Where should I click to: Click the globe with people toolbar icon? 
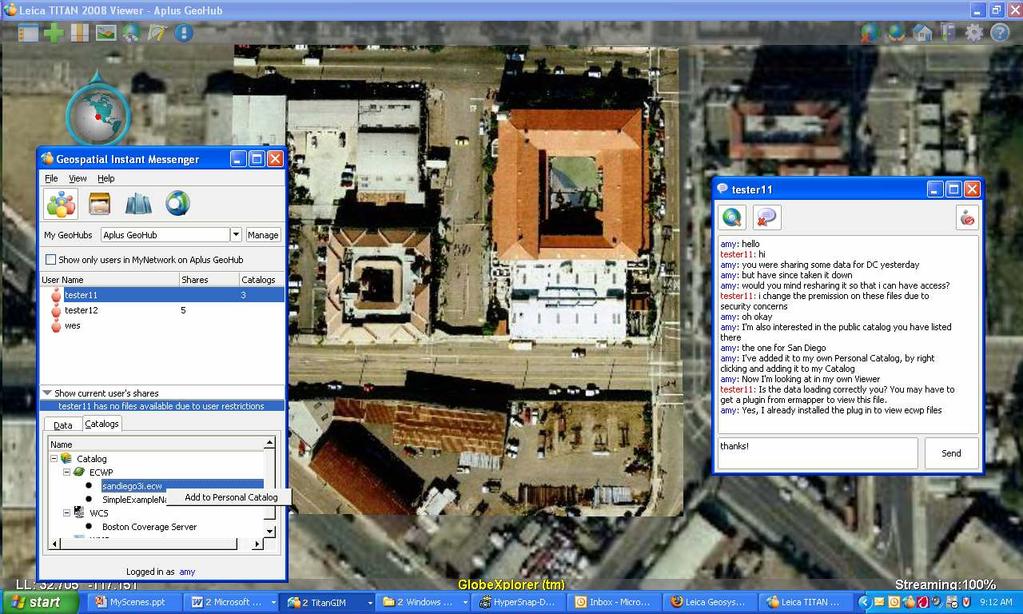point(131,33)
